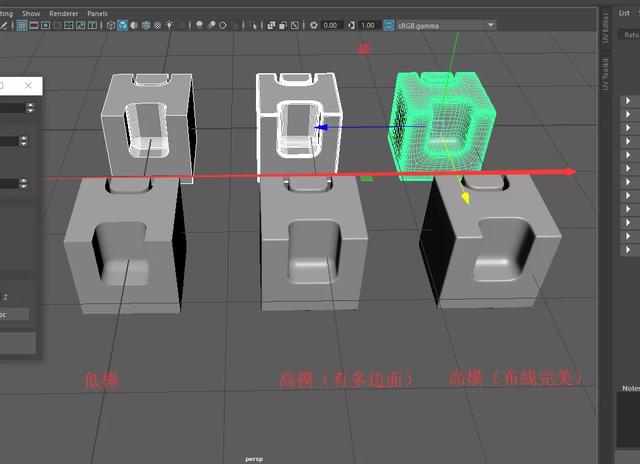This screenshot has width=640, height=464.
Task: Click the red X-axis manipulator arrow
Action: 570,172
